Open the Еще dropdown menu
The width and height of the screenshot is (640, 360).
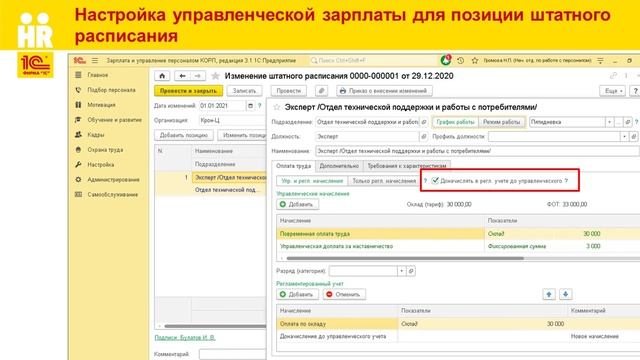point(613,91)
